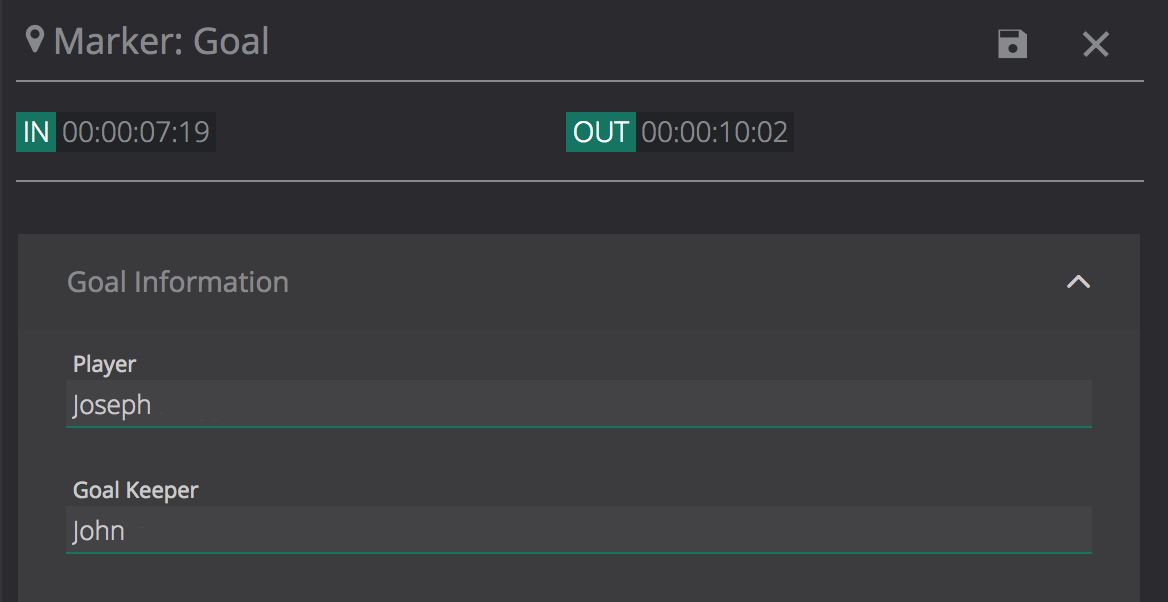Click the map pin marker icon
Screen dimensions: 1168x602
(35, 41)
